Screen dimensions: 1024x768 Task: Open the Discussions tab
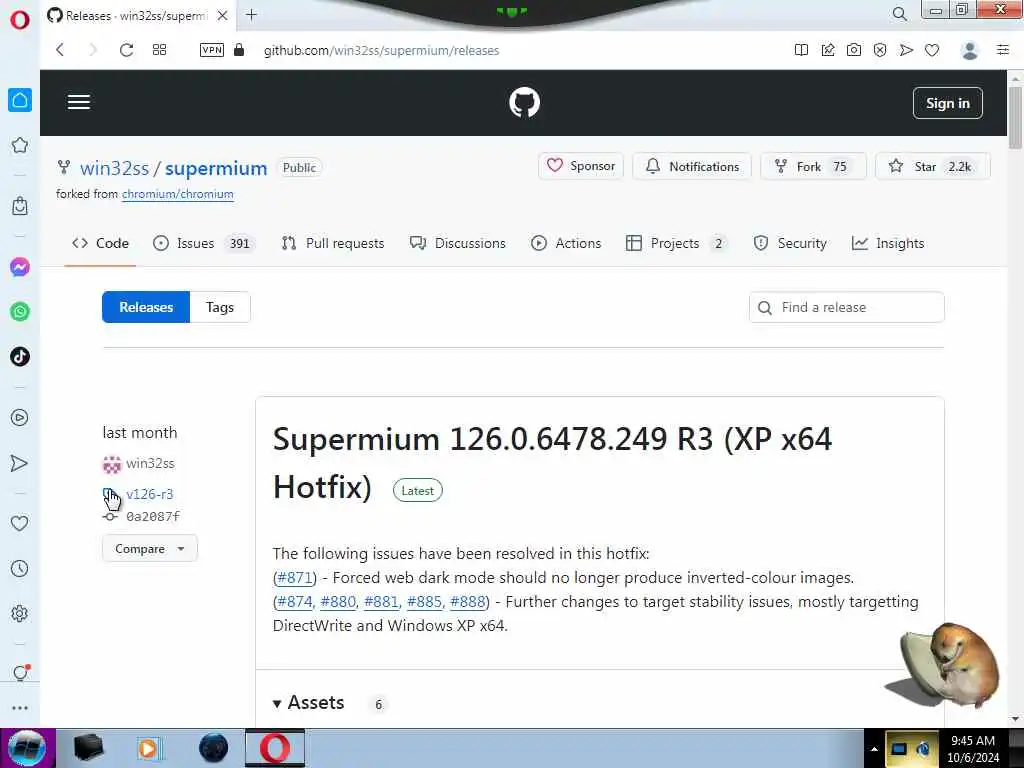coord(458,243)
